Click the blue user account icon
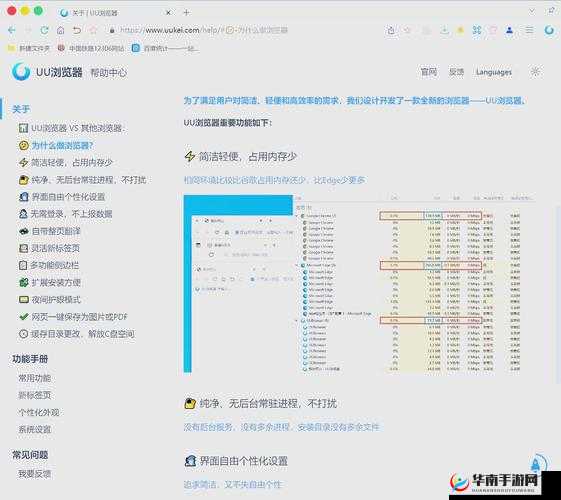Image resolution: width=561 pixels, height=500 pixels. [509, 31]
